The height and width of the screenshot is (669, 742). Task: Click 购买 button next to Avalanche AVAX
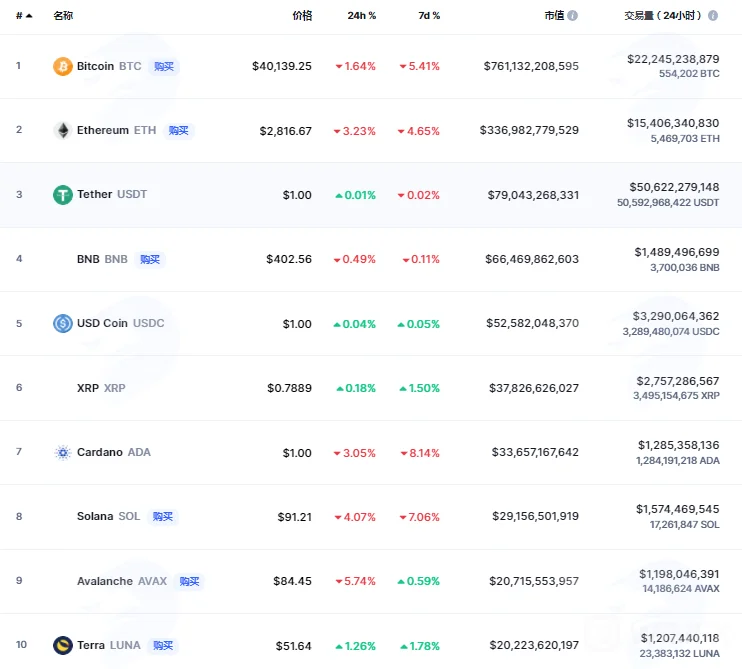coord(189,581)
